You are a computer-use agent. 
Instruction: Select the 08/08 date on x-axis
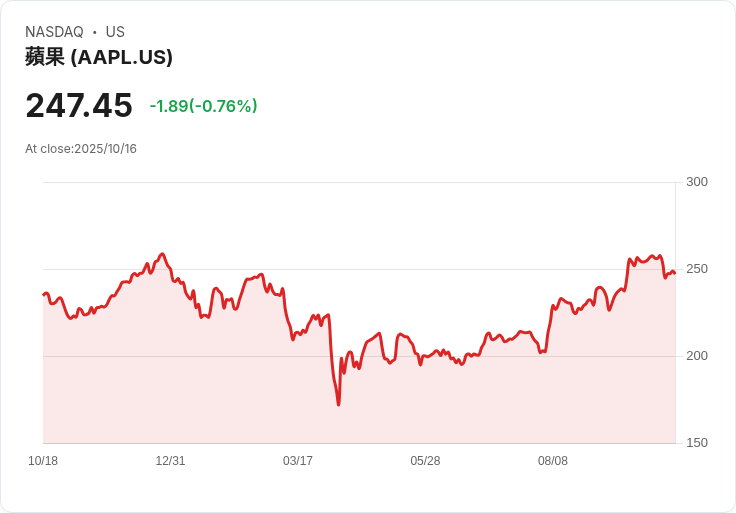553,461
